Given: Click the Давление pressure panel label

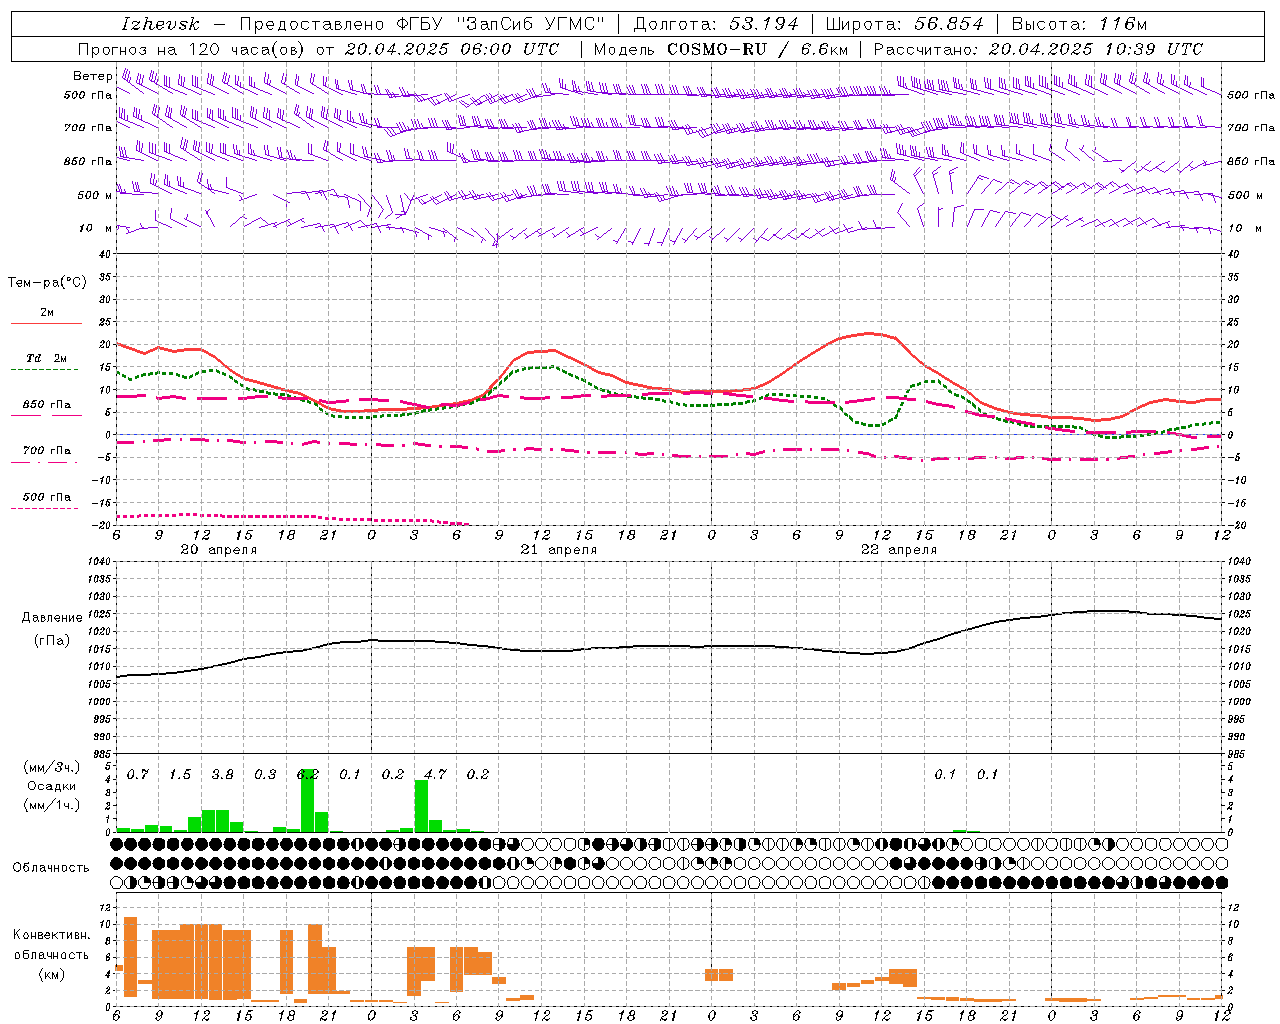Looking at the screenshot, I should [x=52, y=617].
